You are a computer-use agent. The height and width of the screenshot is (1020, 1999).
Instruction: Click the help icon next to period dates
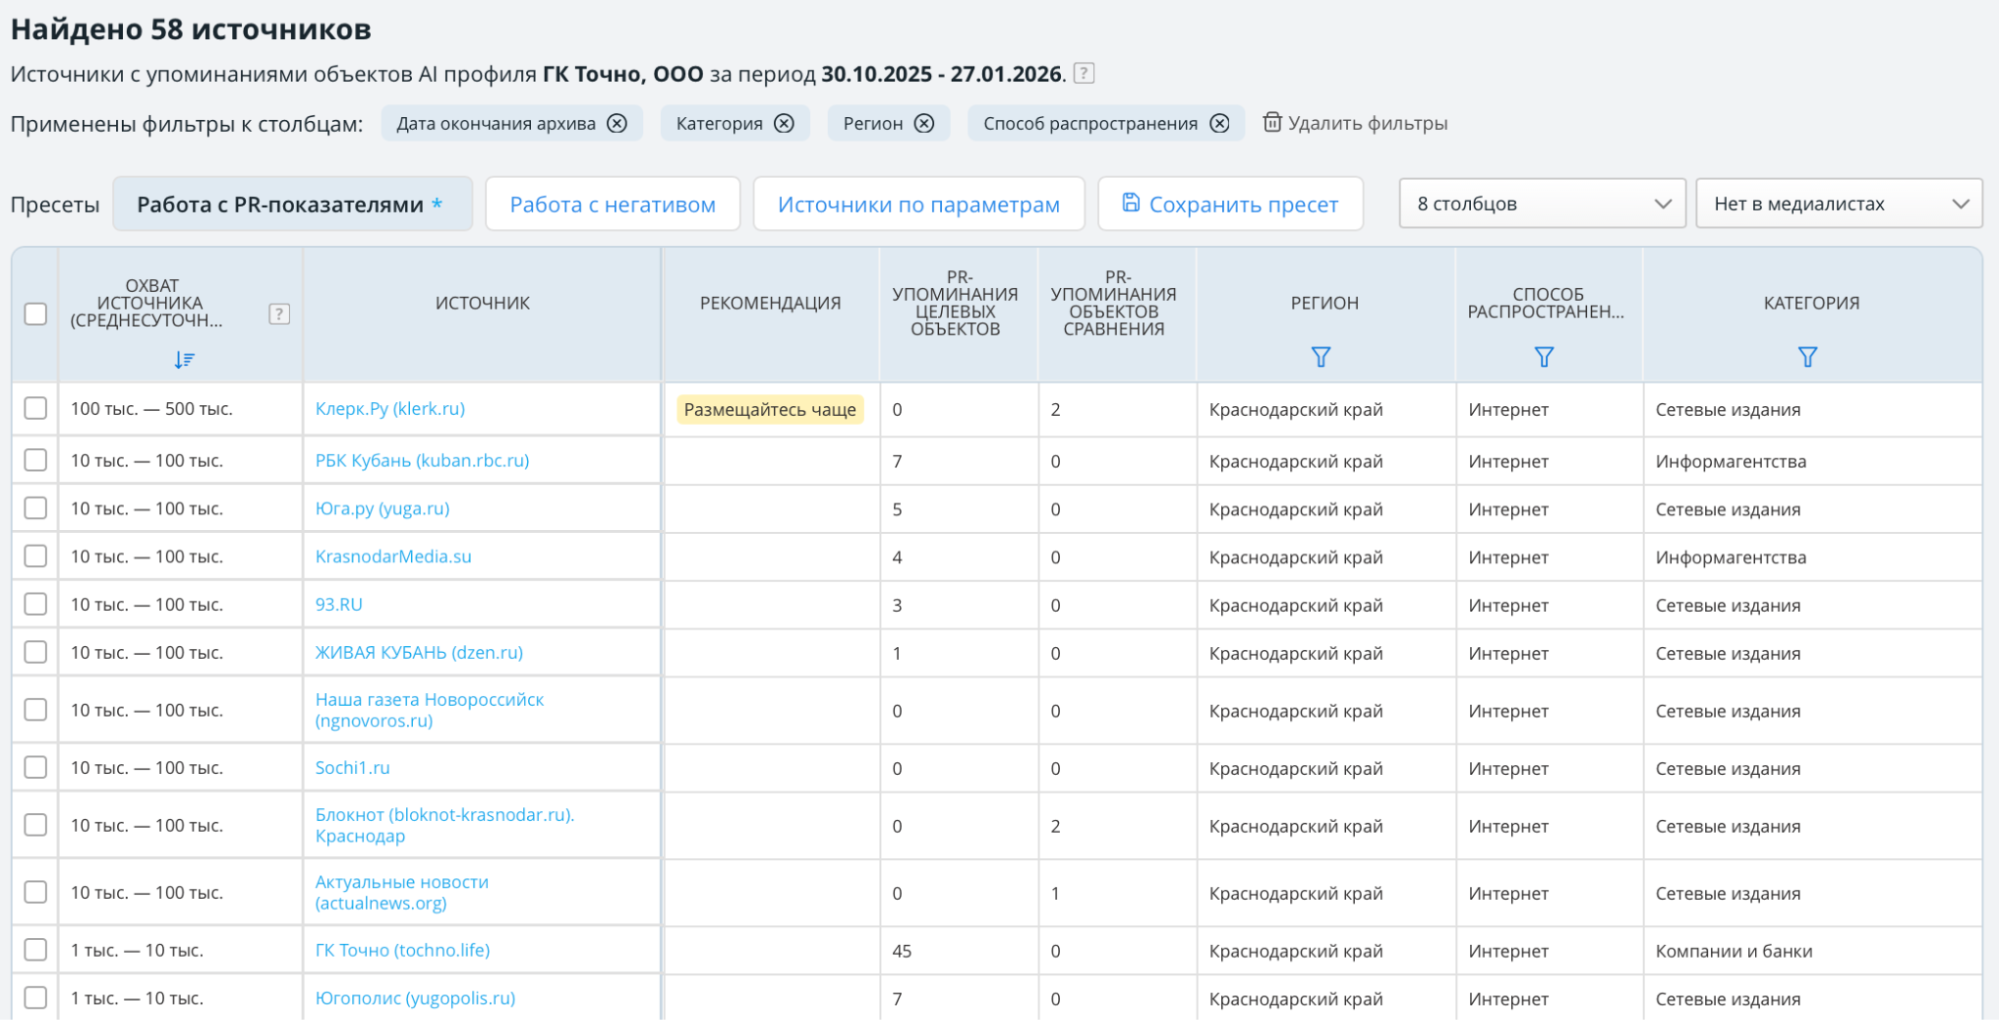coord(1083,73)
